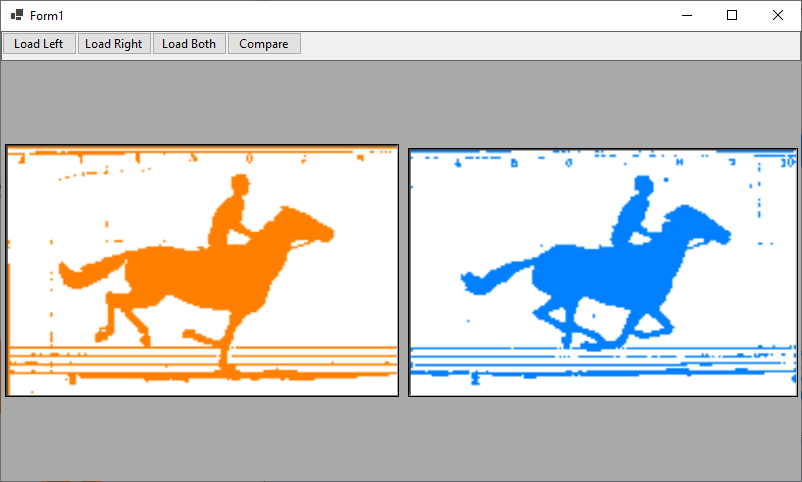Maximize the Form1 window
Viewport: 802px width, 482px height.
click(x=732, y=15)
